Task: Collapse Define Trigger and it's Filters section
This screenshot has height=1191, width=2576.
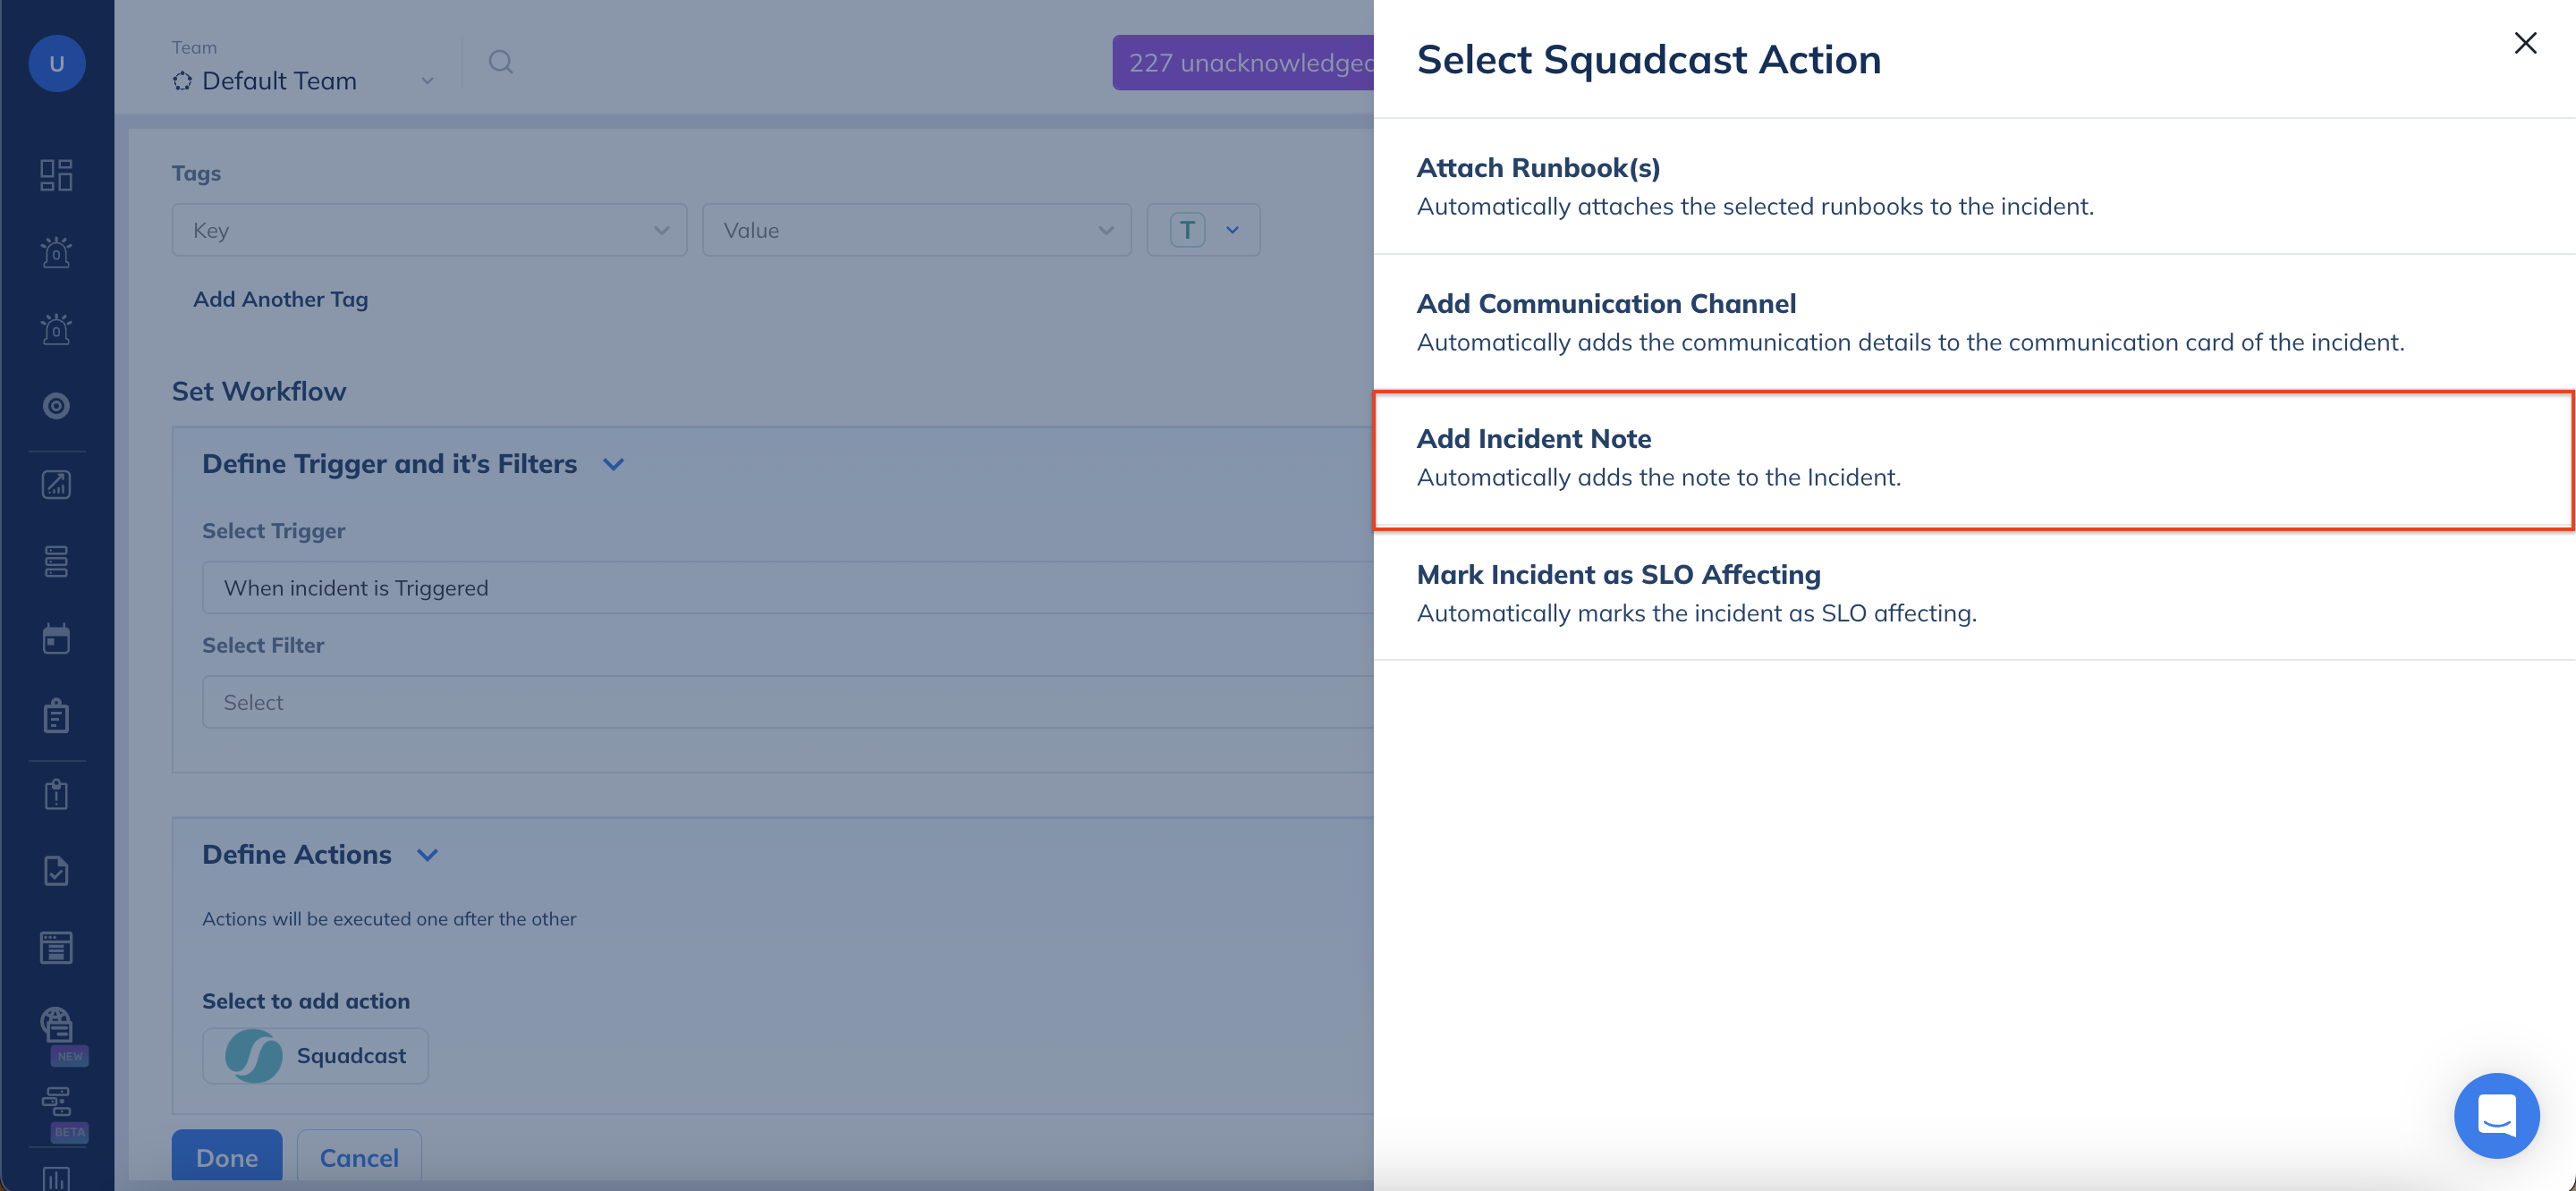Action: 614,464
